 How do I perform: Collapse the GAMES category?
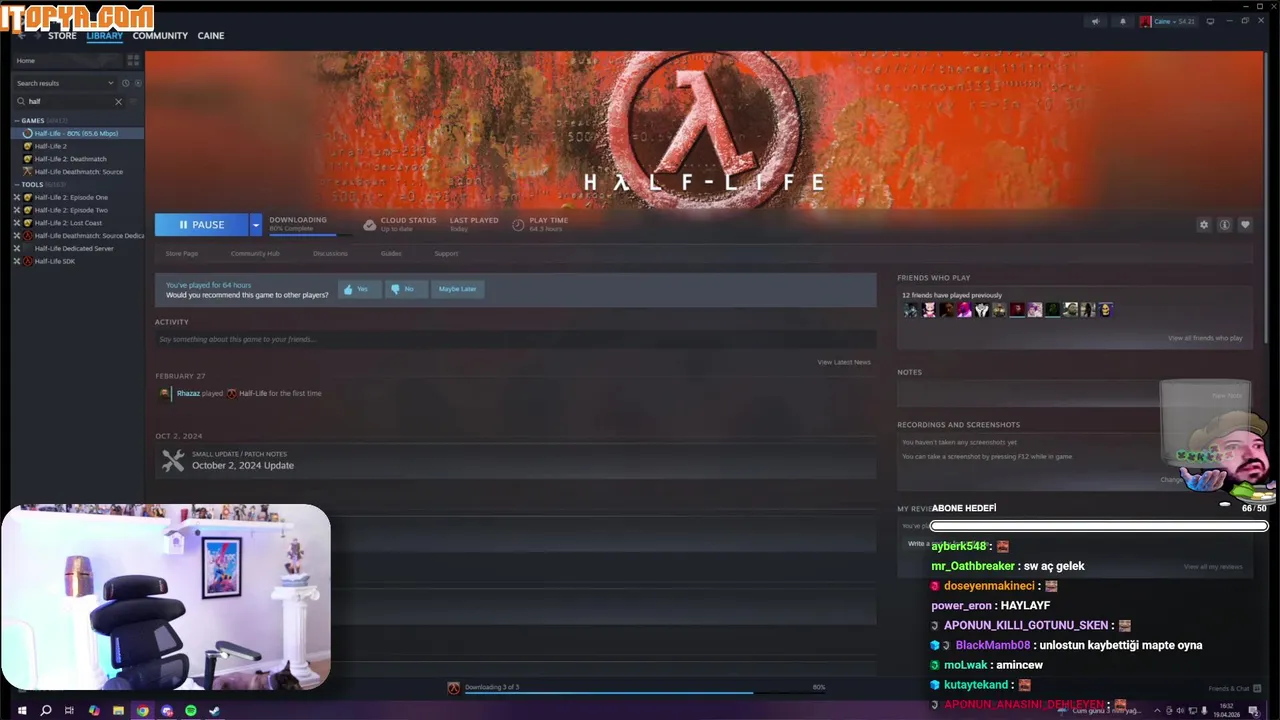point(17,120)
